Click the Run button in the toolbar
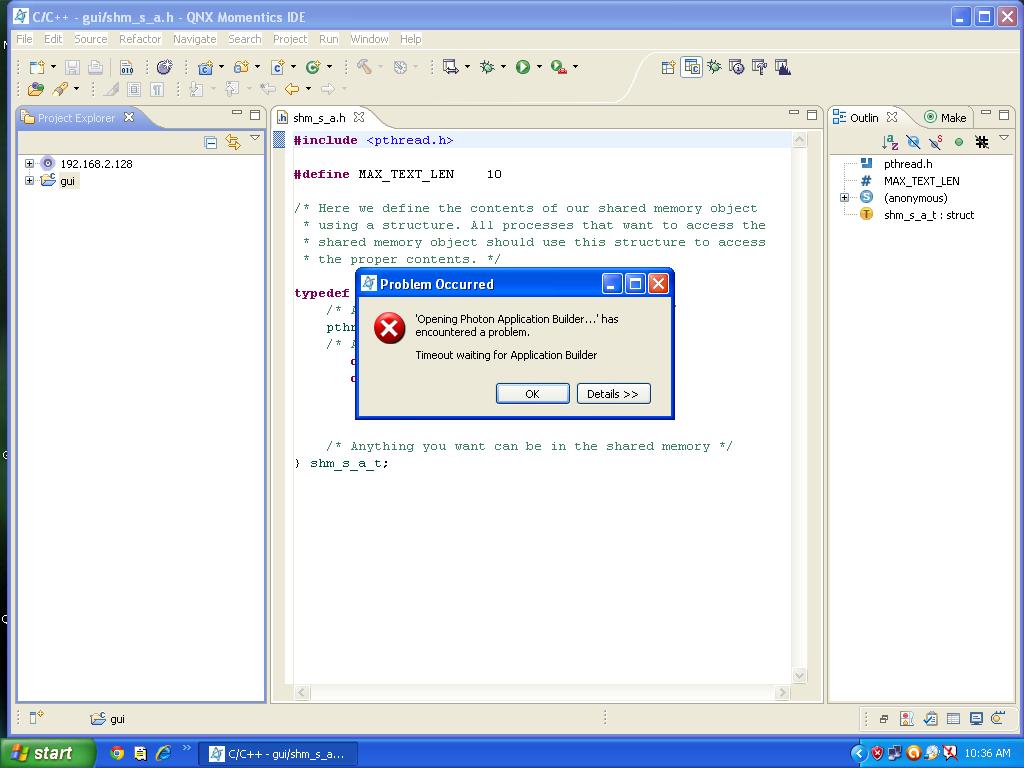Image resolution: width=1024 pixels, height=768 pixels. pos(522,67)
